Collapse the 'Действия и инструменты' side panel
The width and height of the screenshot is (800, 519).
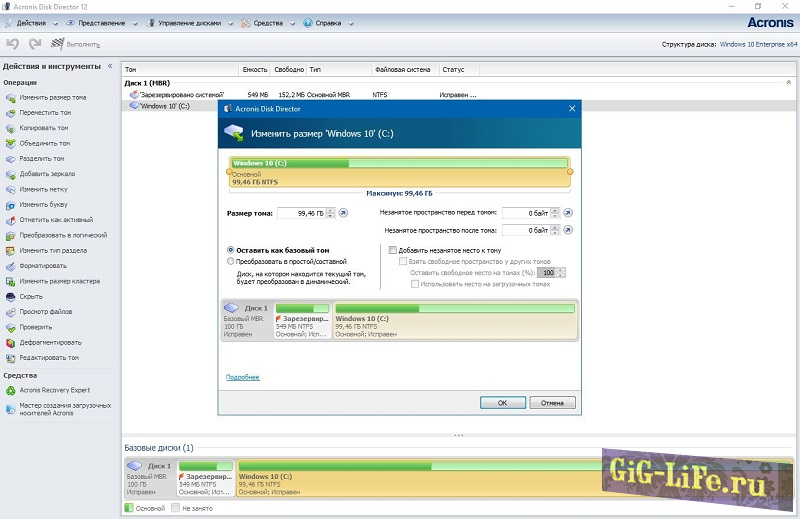pyautogui.click(x=109, y=67)
